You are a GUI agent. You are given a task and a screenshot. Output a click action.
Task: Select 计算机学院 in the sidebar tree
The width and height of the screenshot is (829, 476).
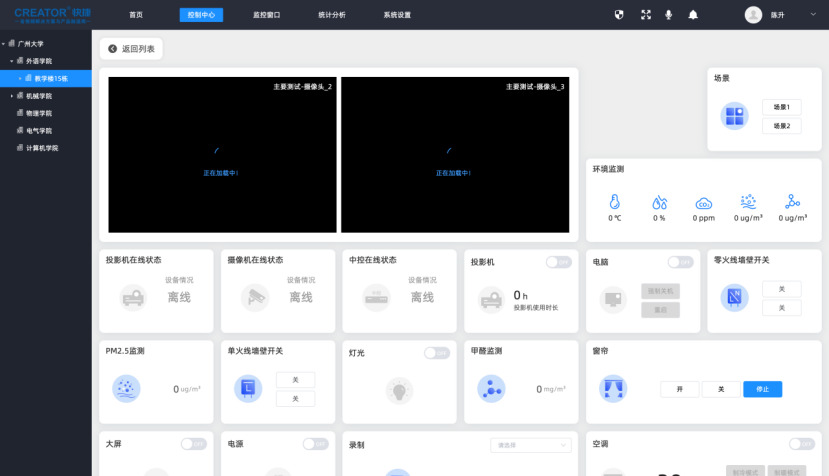click(42, 148)
